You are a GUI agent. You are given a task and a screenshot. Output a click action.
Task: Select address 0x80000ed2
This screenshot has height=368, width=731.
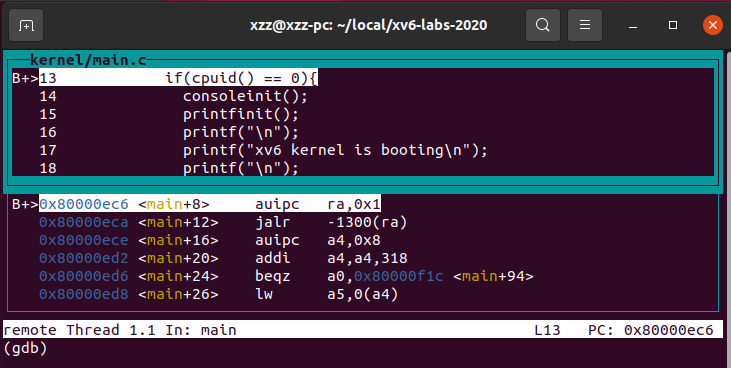pyautogui.click(x=83, y=258)
